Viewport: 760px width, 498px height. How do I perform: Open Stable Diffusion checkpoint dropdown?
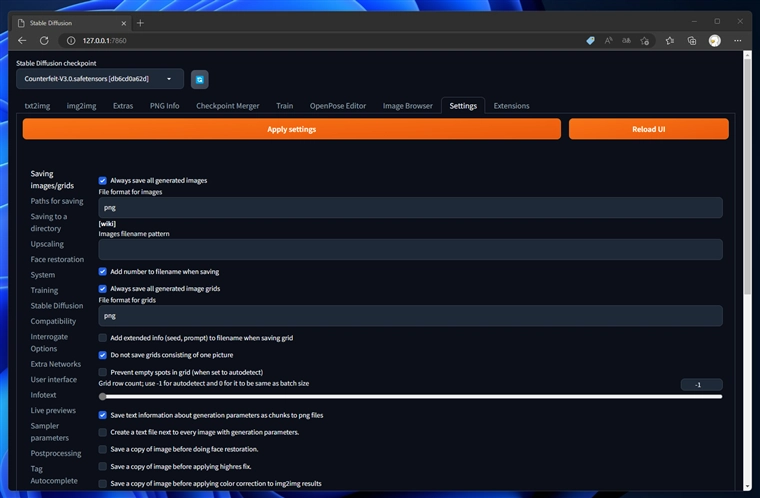click(x=100, y=79)
